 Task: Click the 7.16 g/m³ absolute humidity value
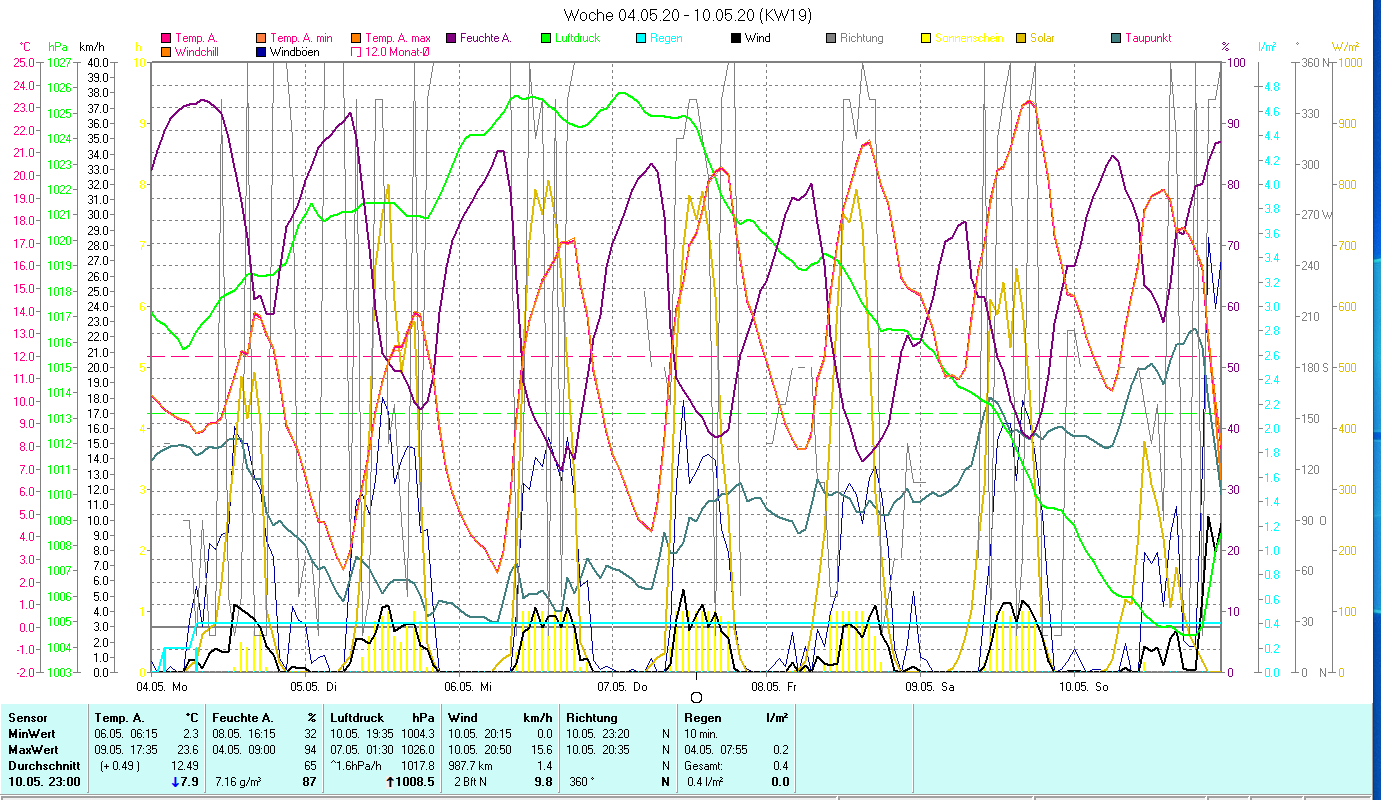pos(238,782)
